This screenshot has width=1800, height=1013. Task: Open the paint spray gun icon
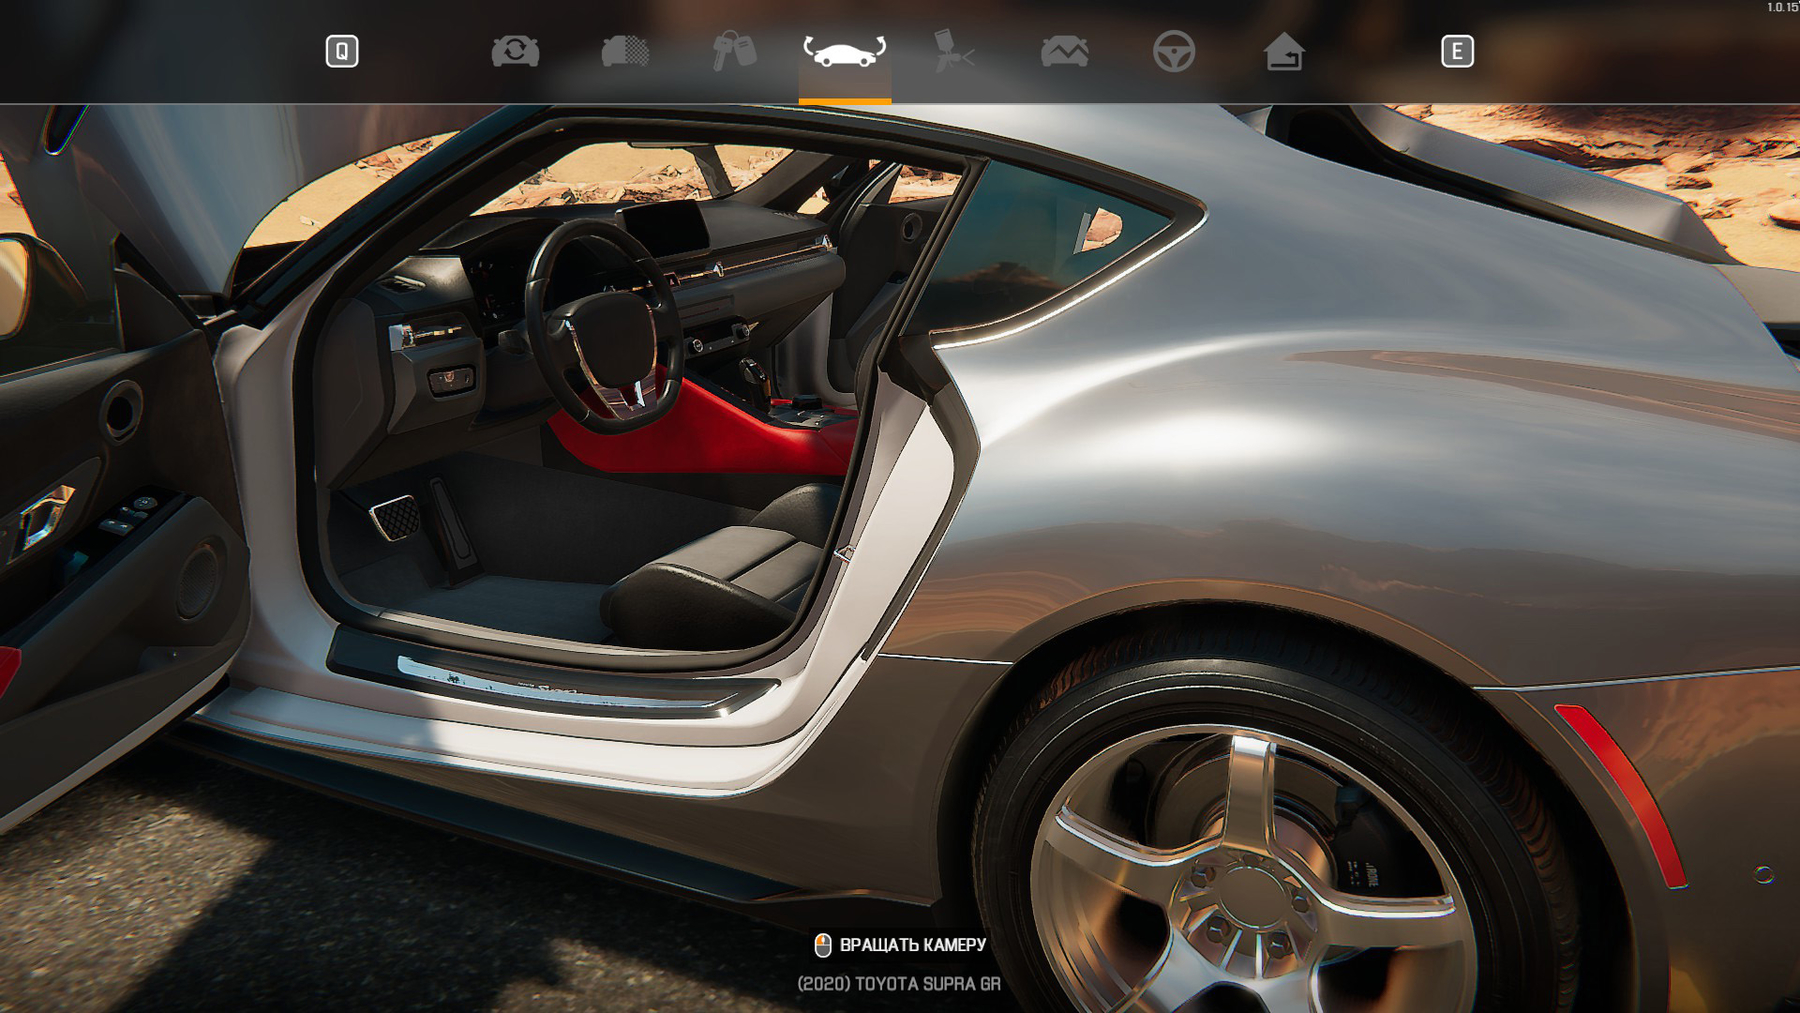click(x=953, y=51)
